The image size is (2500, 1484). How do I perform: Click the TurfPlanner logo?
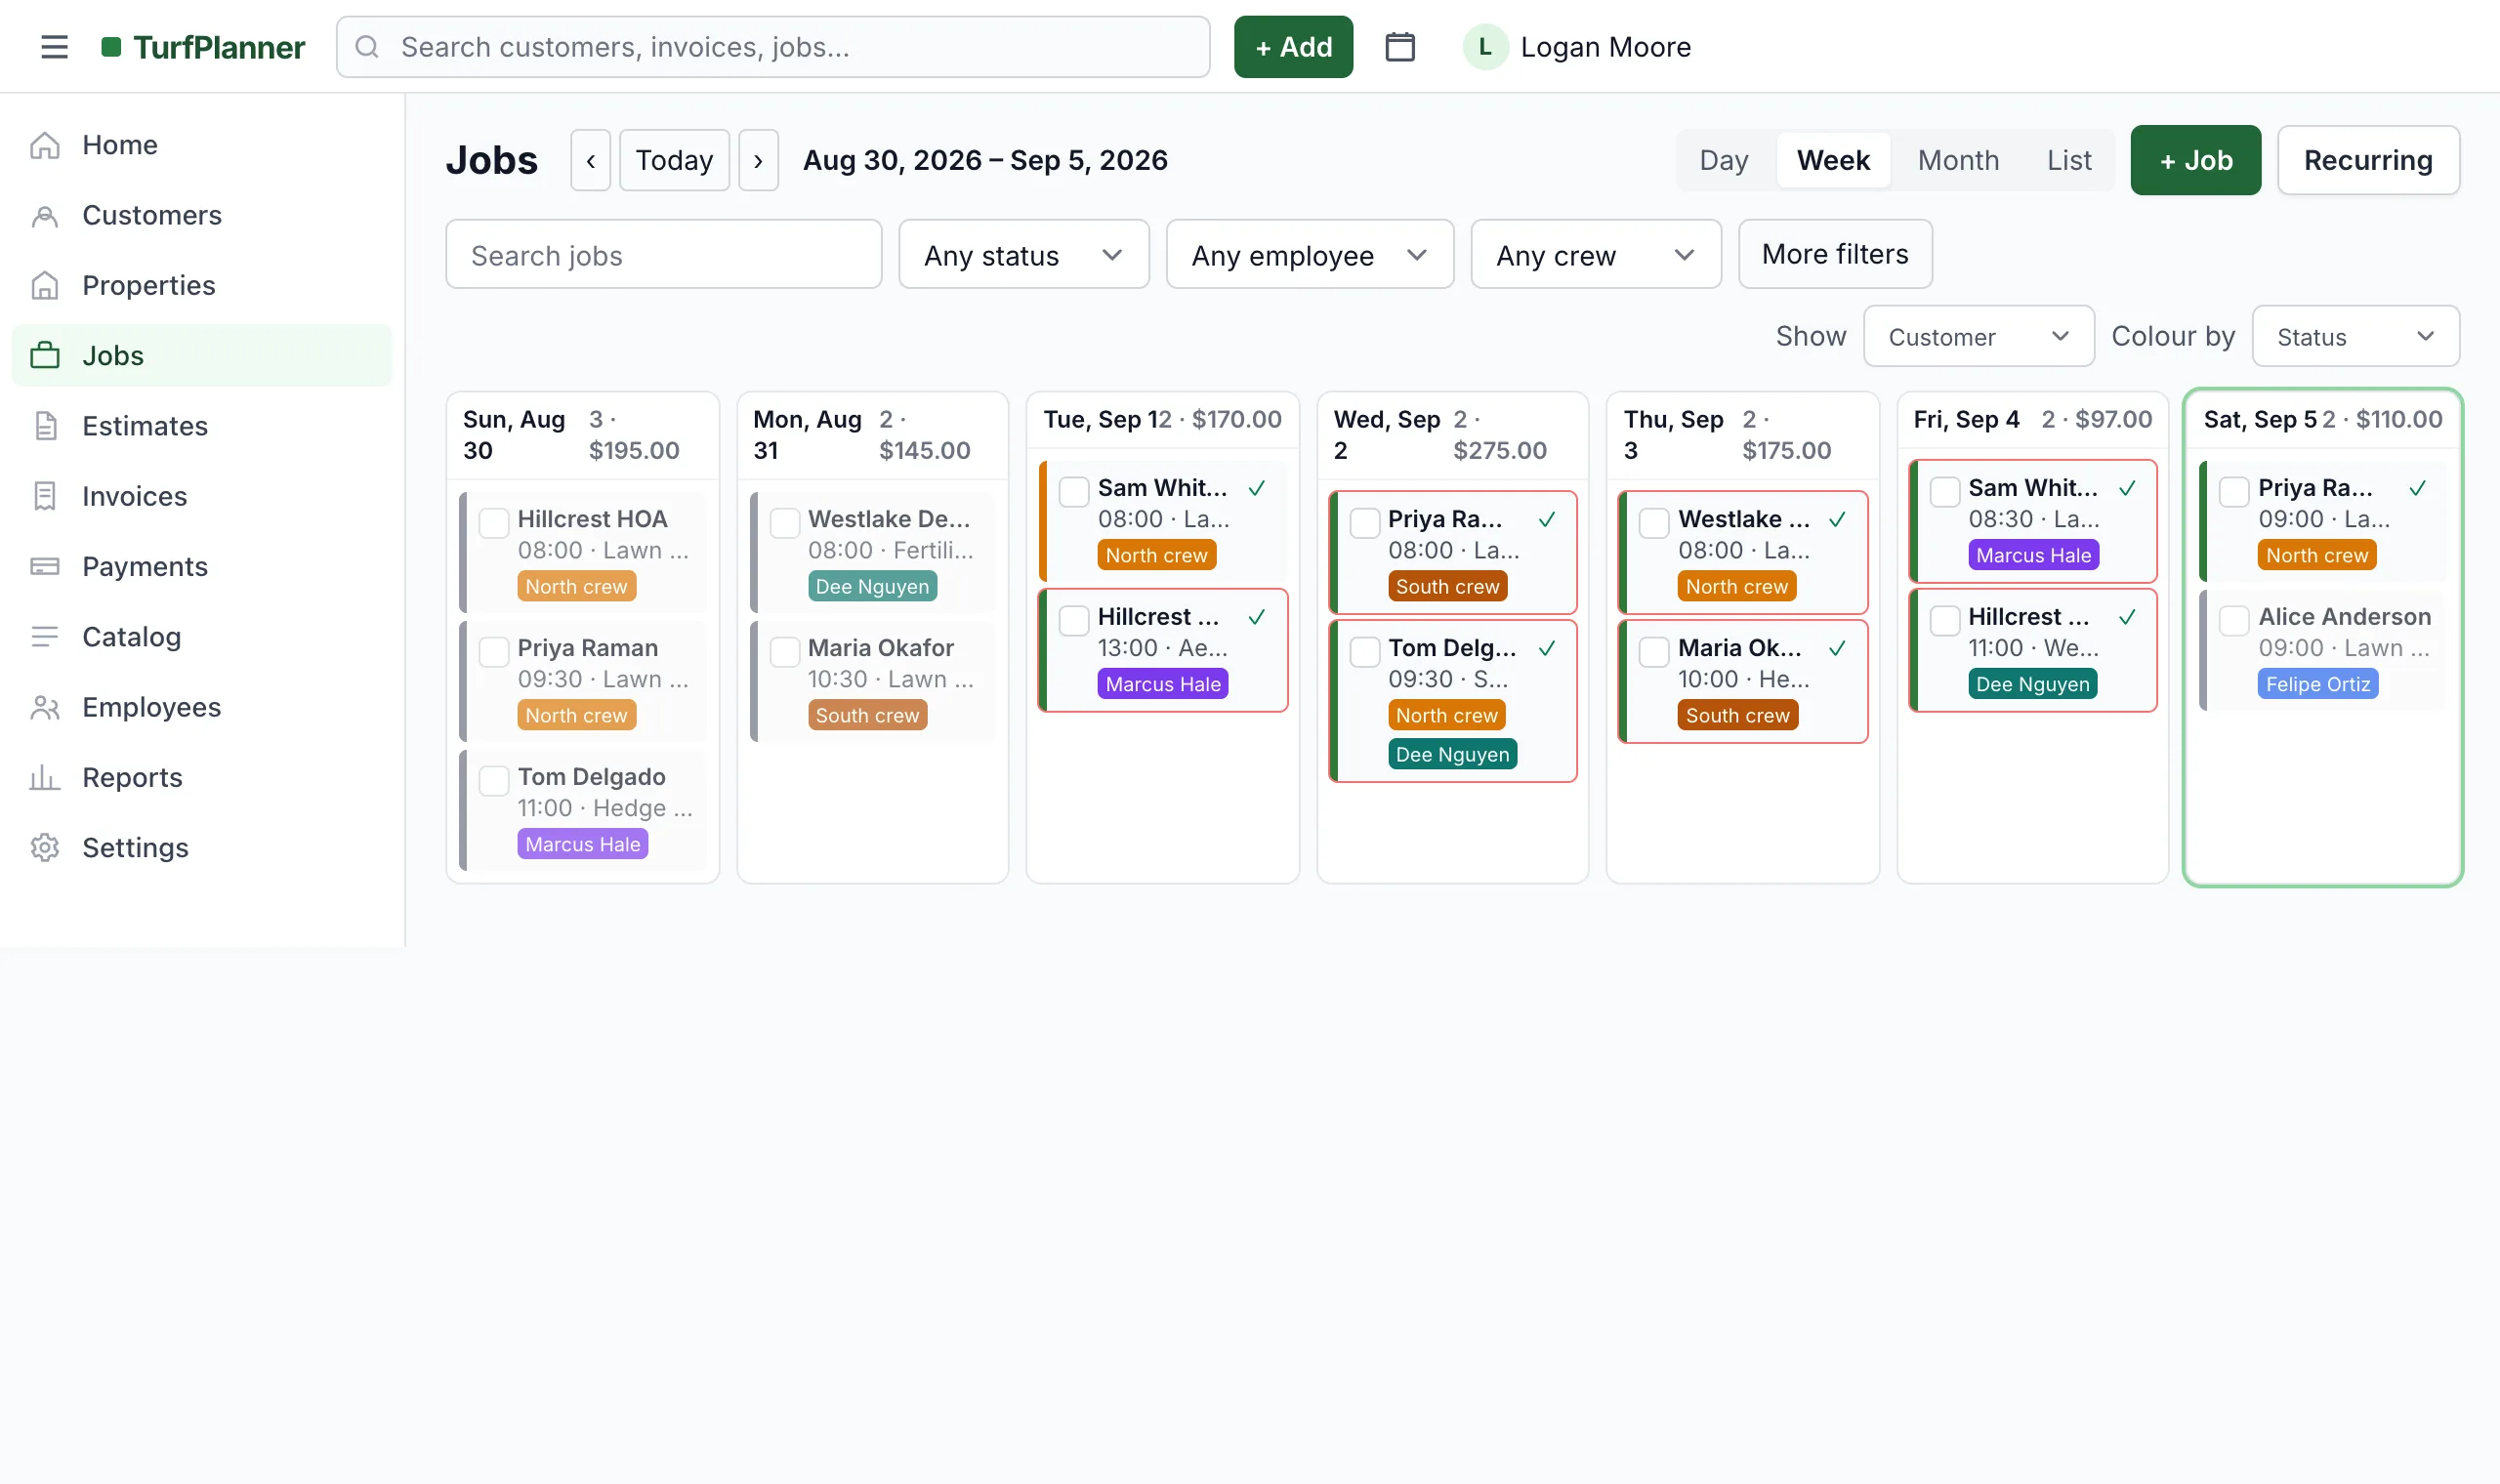click(203, 47)
